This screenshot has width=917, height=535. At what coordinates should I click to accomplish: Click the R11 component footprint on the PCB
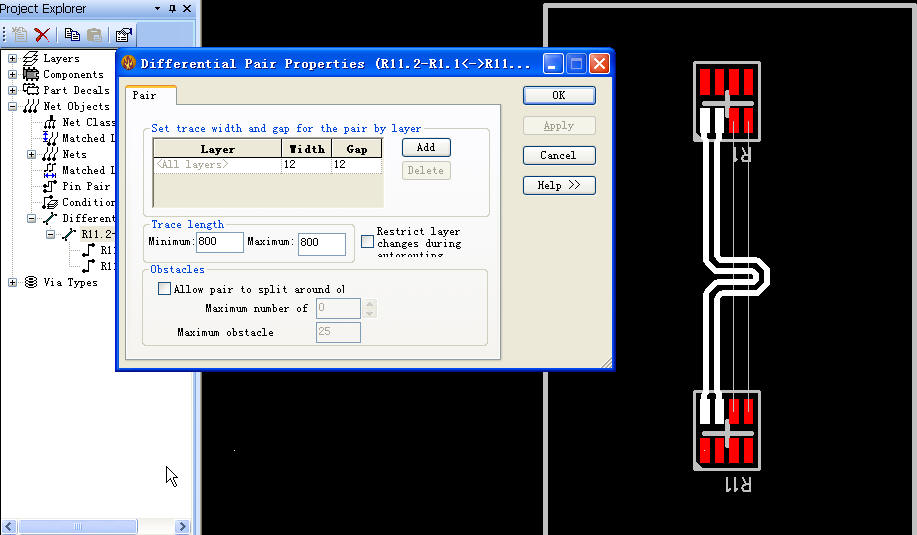(x=727, y=430)
